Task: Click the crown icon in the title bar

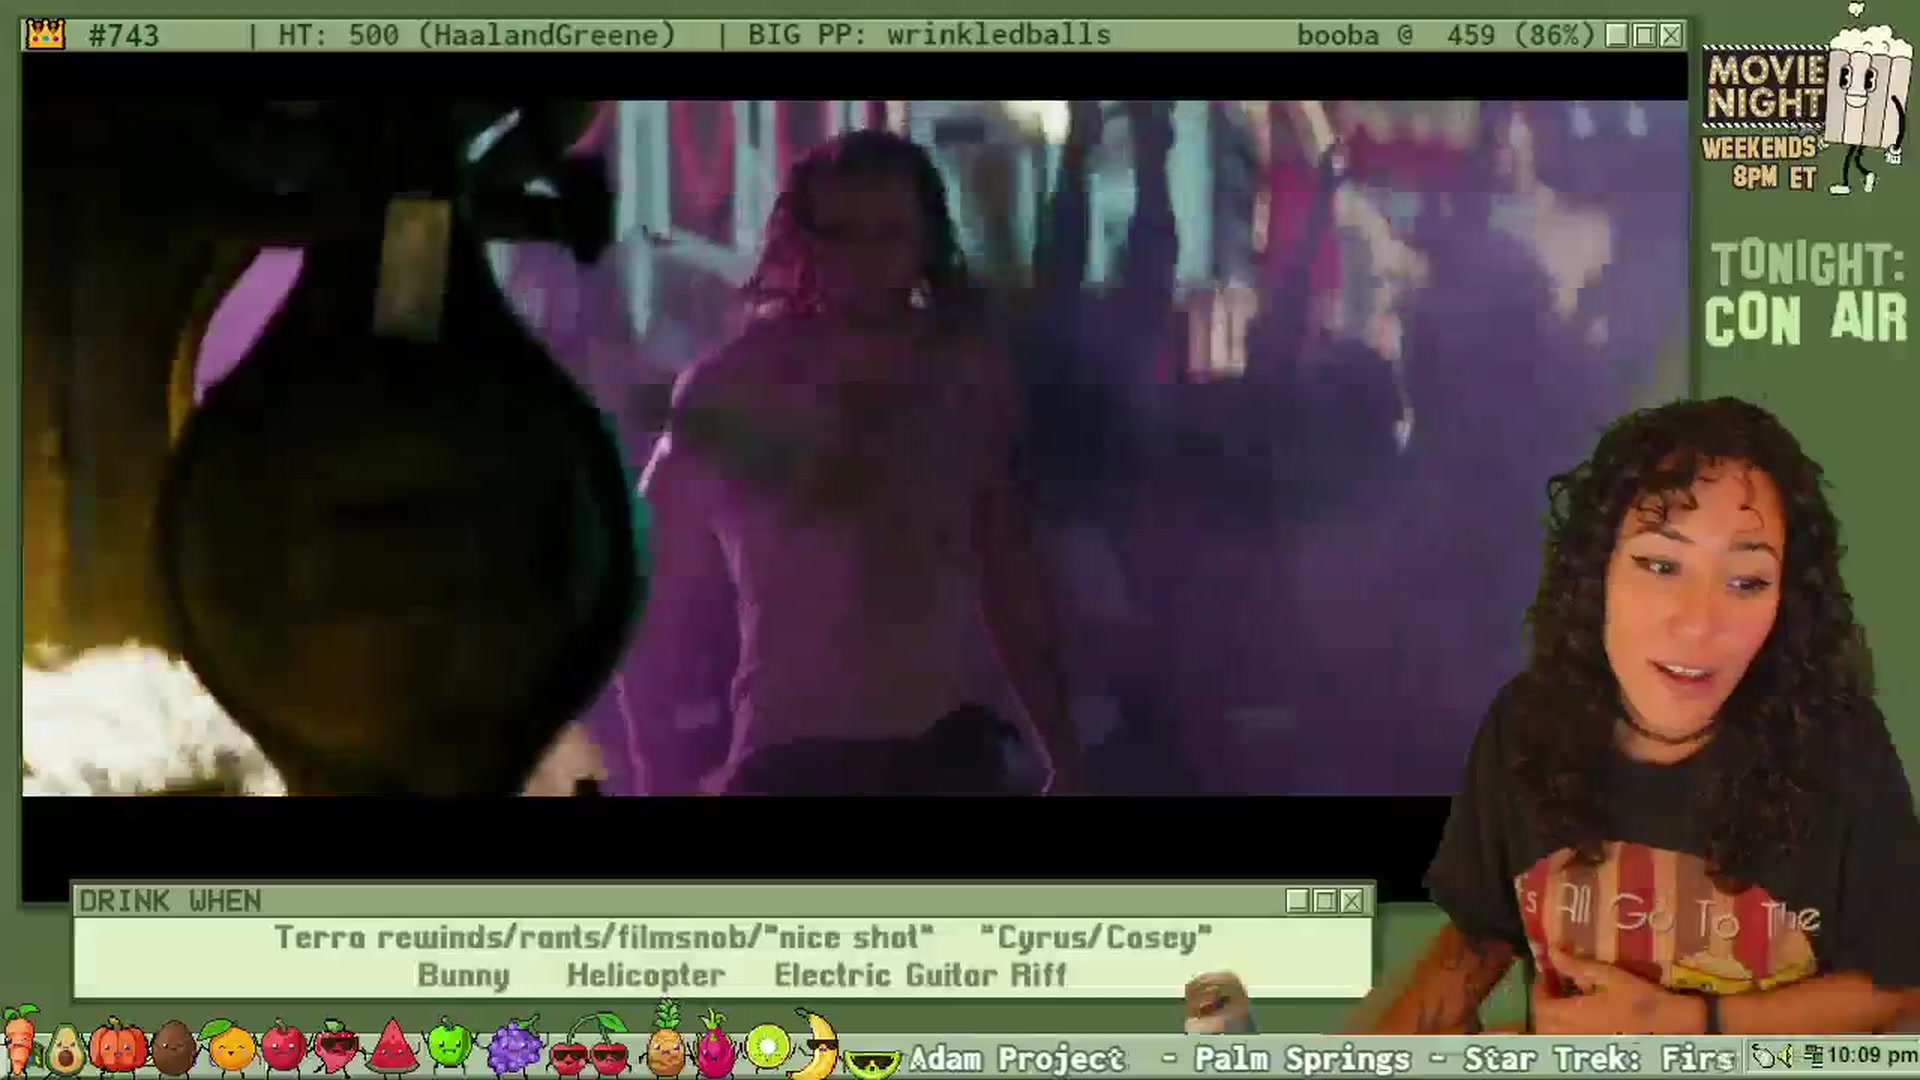Action: pyautogui.click(x=46, y=35)
